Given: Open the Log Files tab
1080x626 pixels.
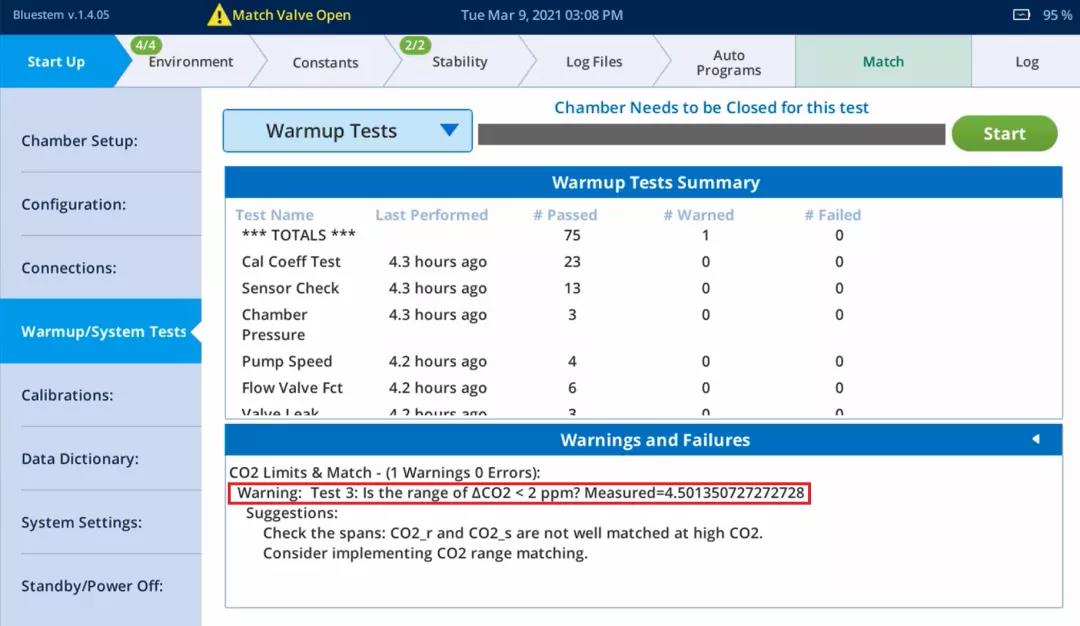Looking at the screenshot, I should (594, 62).
